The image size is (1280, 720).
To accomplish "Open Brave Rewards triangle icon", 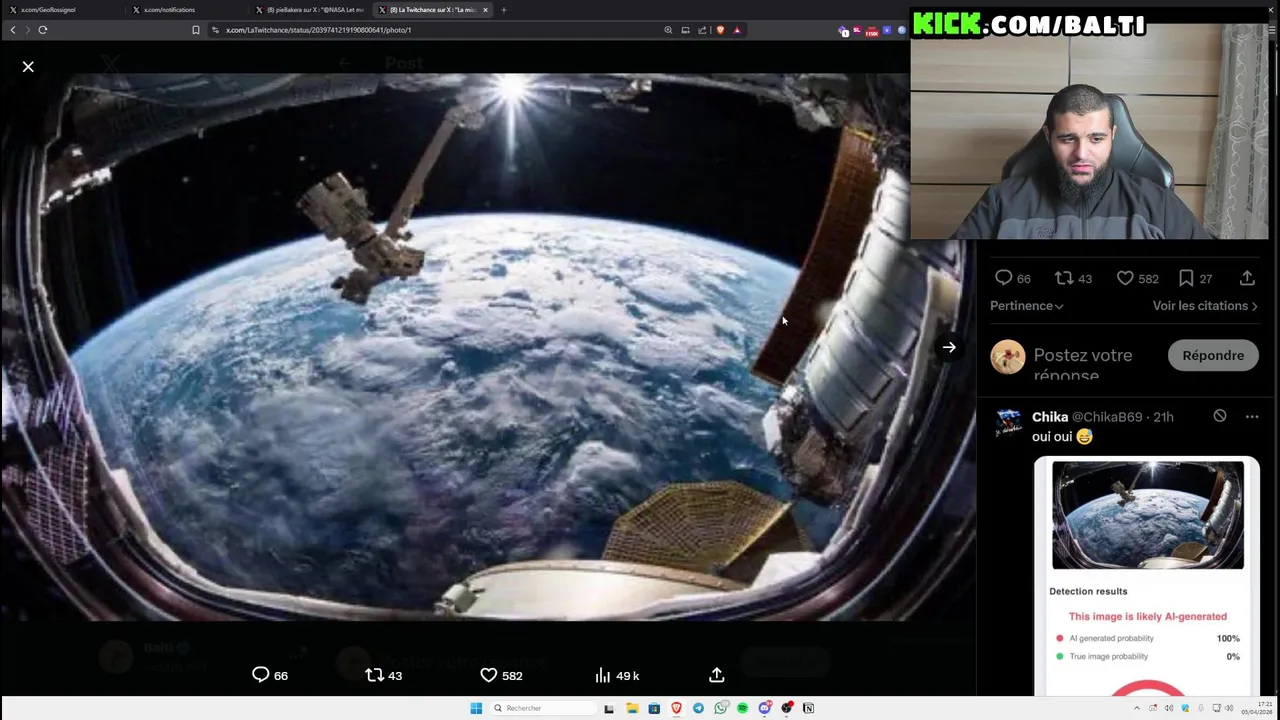I will click(x=737, y=30).
